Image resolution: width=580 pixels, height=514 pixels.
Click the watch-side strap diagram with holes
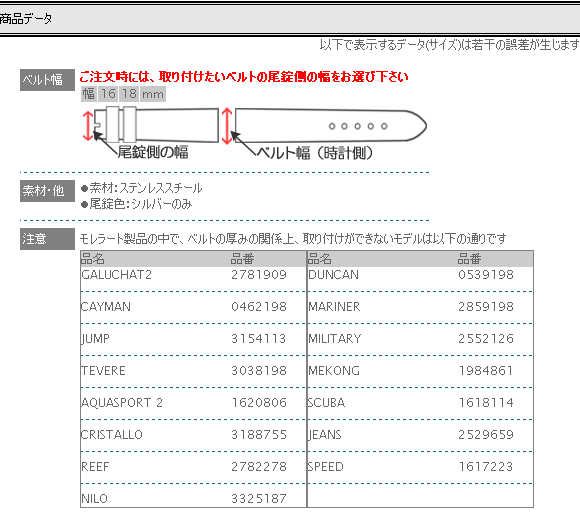point(331,125)
